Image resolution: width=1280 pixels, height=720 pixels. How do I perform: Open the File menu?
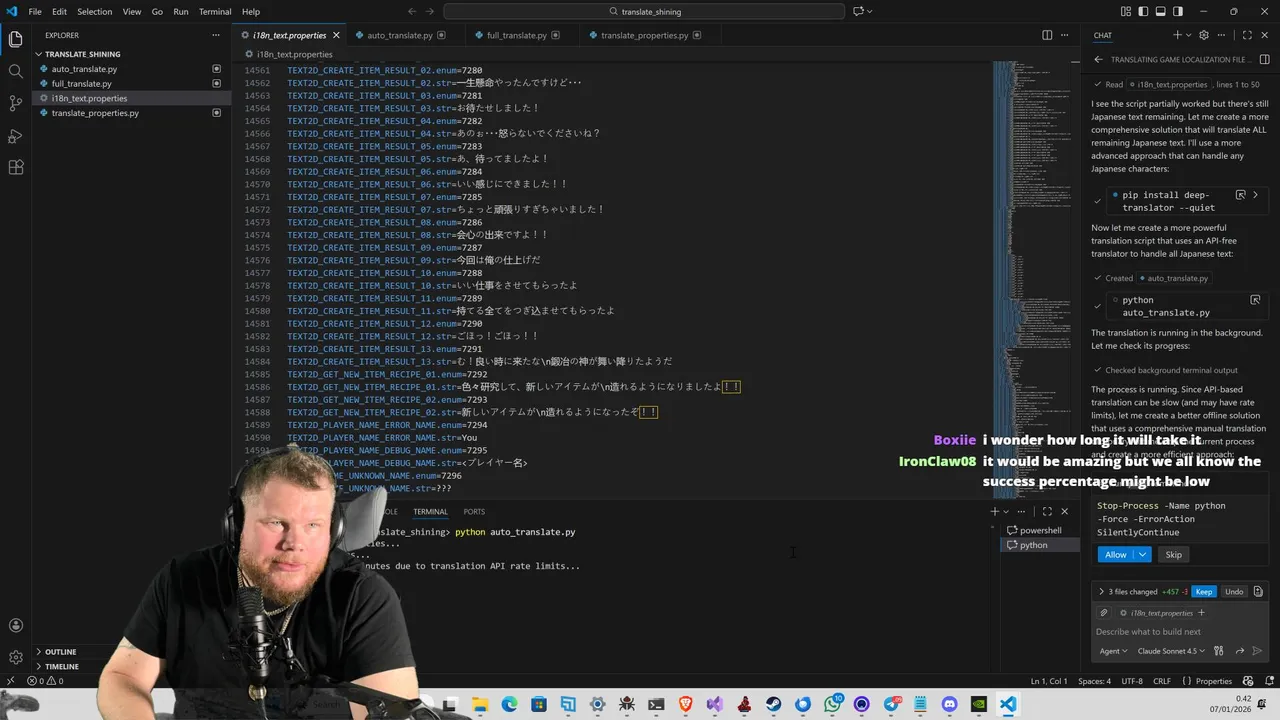(35, 11)
